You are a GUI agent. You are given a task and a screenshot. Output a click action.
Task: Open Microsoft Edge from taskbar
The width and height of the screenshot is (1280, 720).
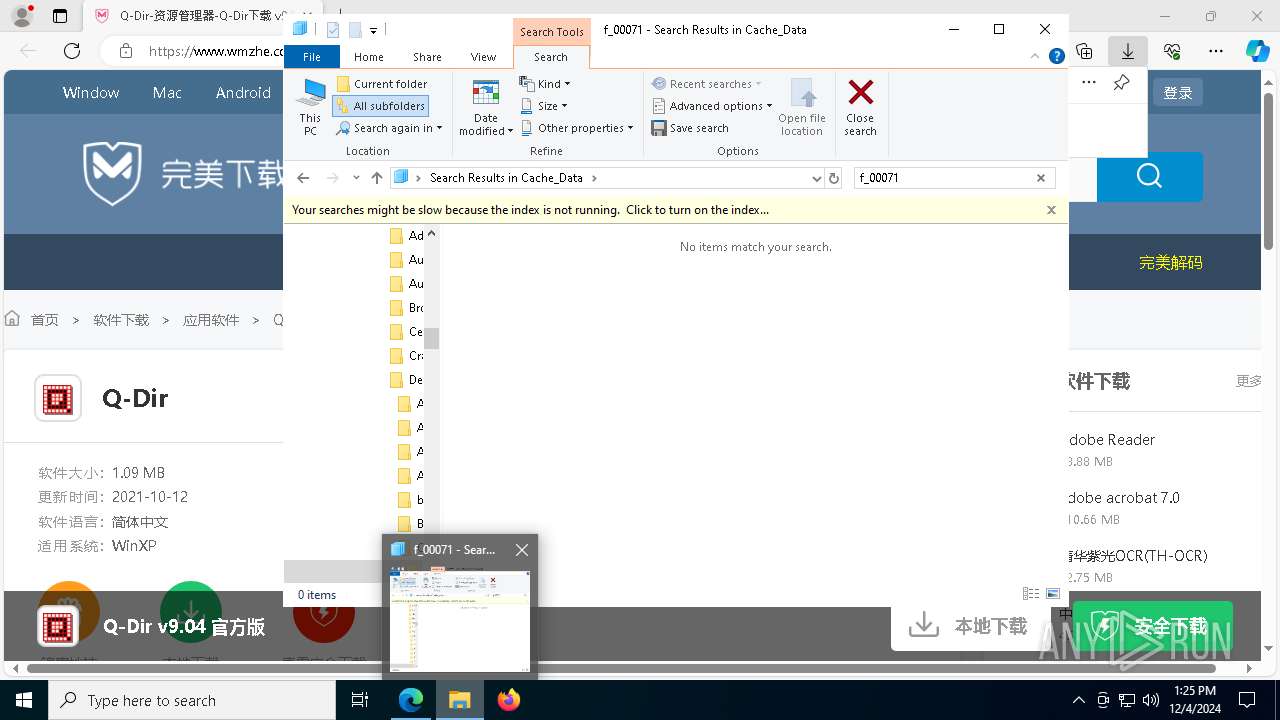tap(411, 700)
